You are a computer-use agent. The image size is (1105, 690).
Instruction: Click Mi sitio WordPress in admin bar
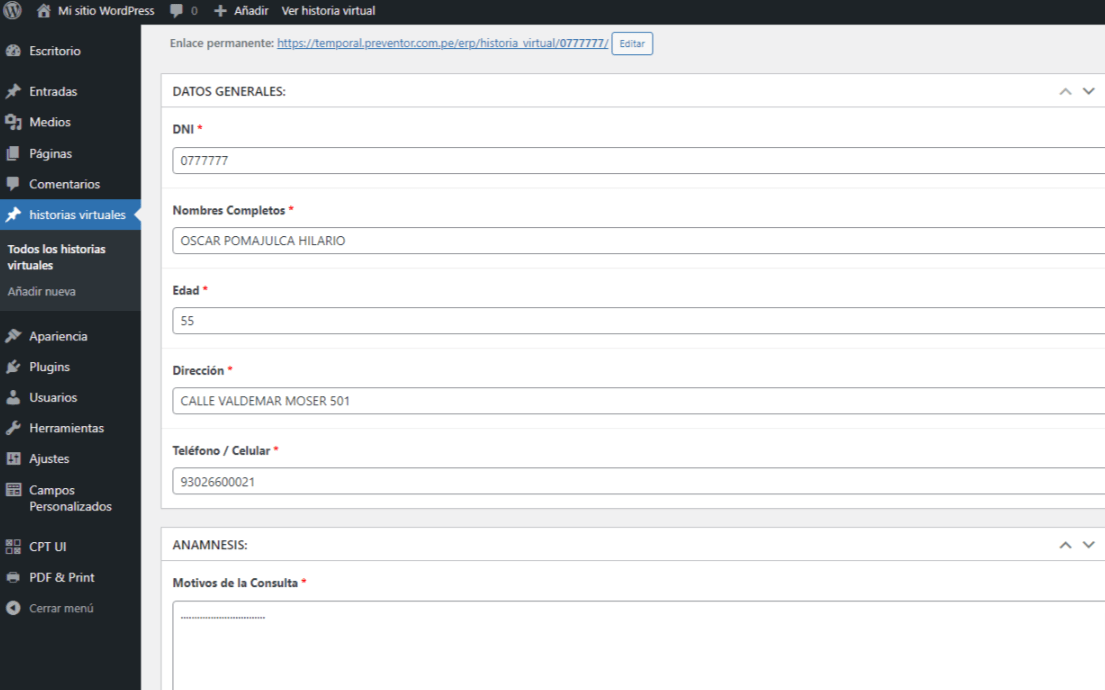(x=106, y=11)
